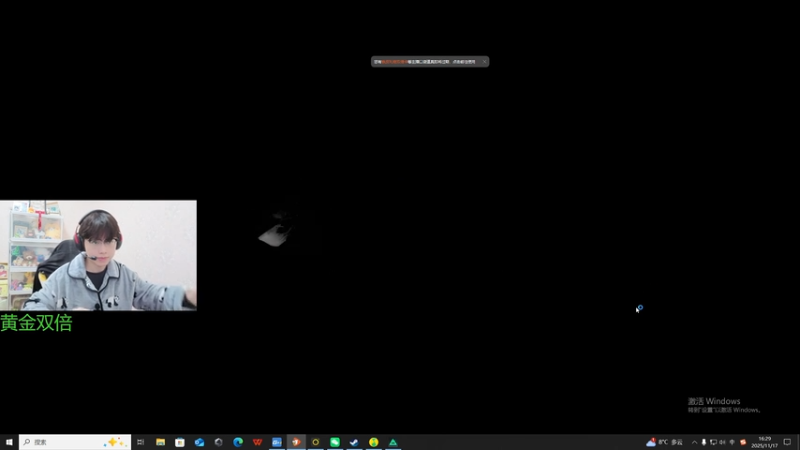The image size is (800, 450).
Task: Click the microphone tray icon
Action: (704, 442)
